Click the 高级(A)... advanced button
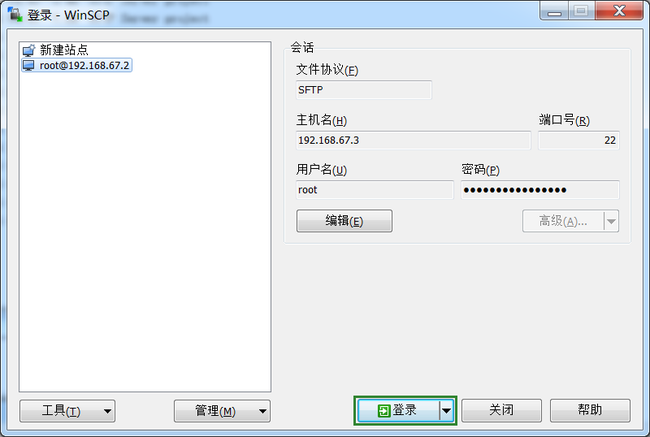 [x=563, y=221]
